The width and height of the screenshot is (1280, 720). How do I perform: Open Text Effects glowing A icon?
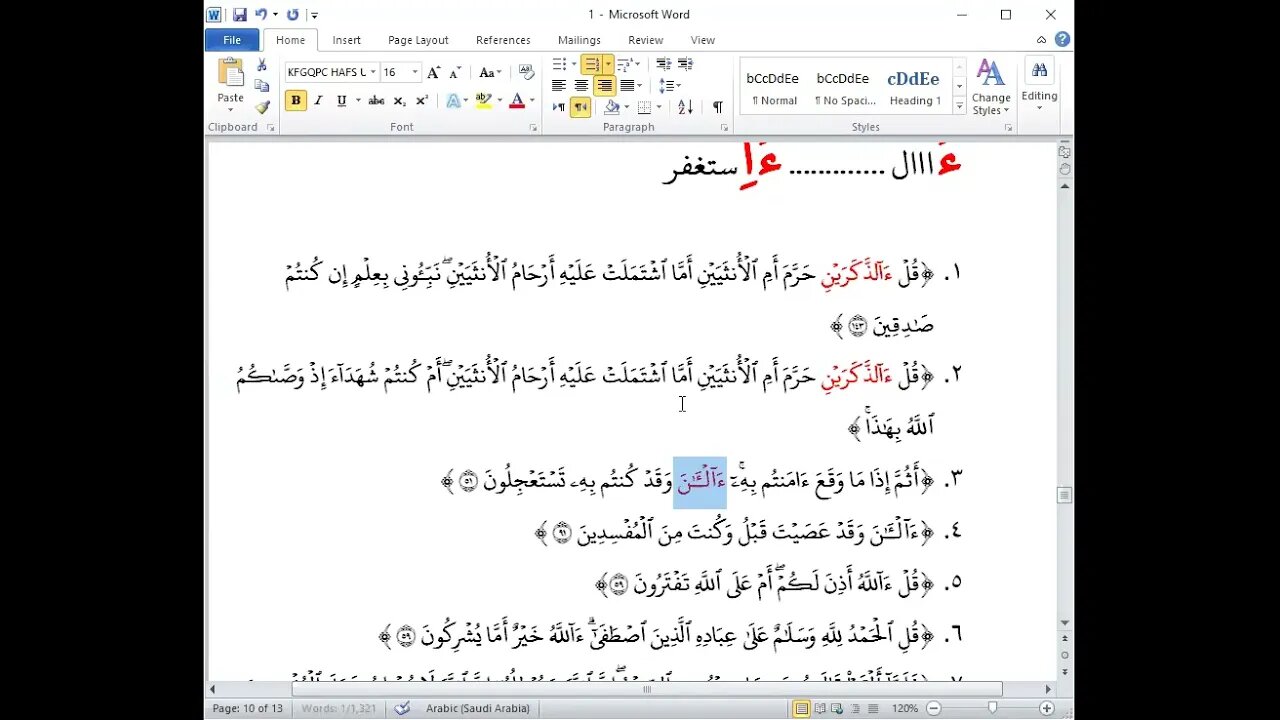[x=452, y=100]
